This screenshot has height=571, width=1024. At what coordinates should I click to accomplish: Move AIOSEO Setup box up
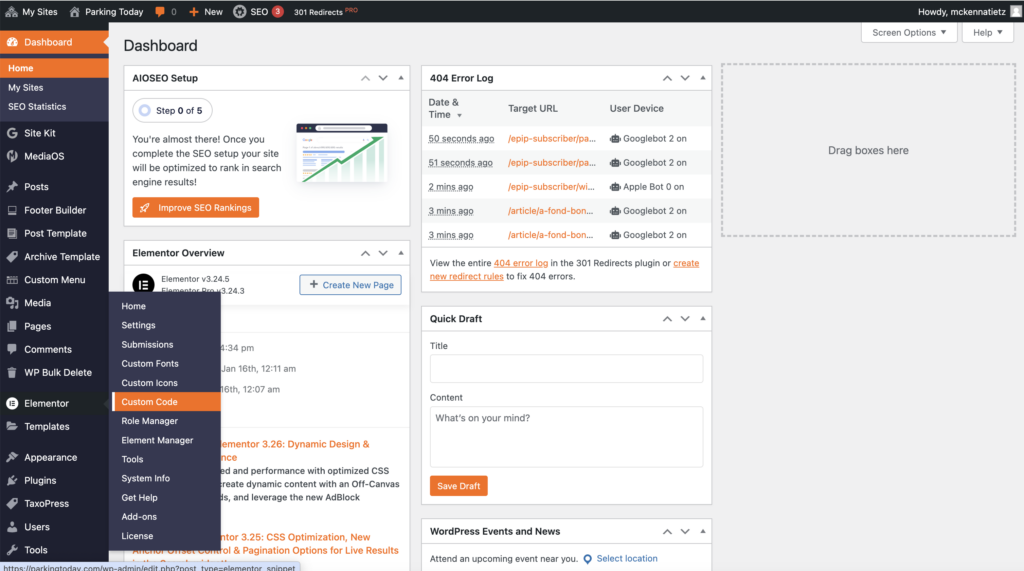(x=365, y=78)
